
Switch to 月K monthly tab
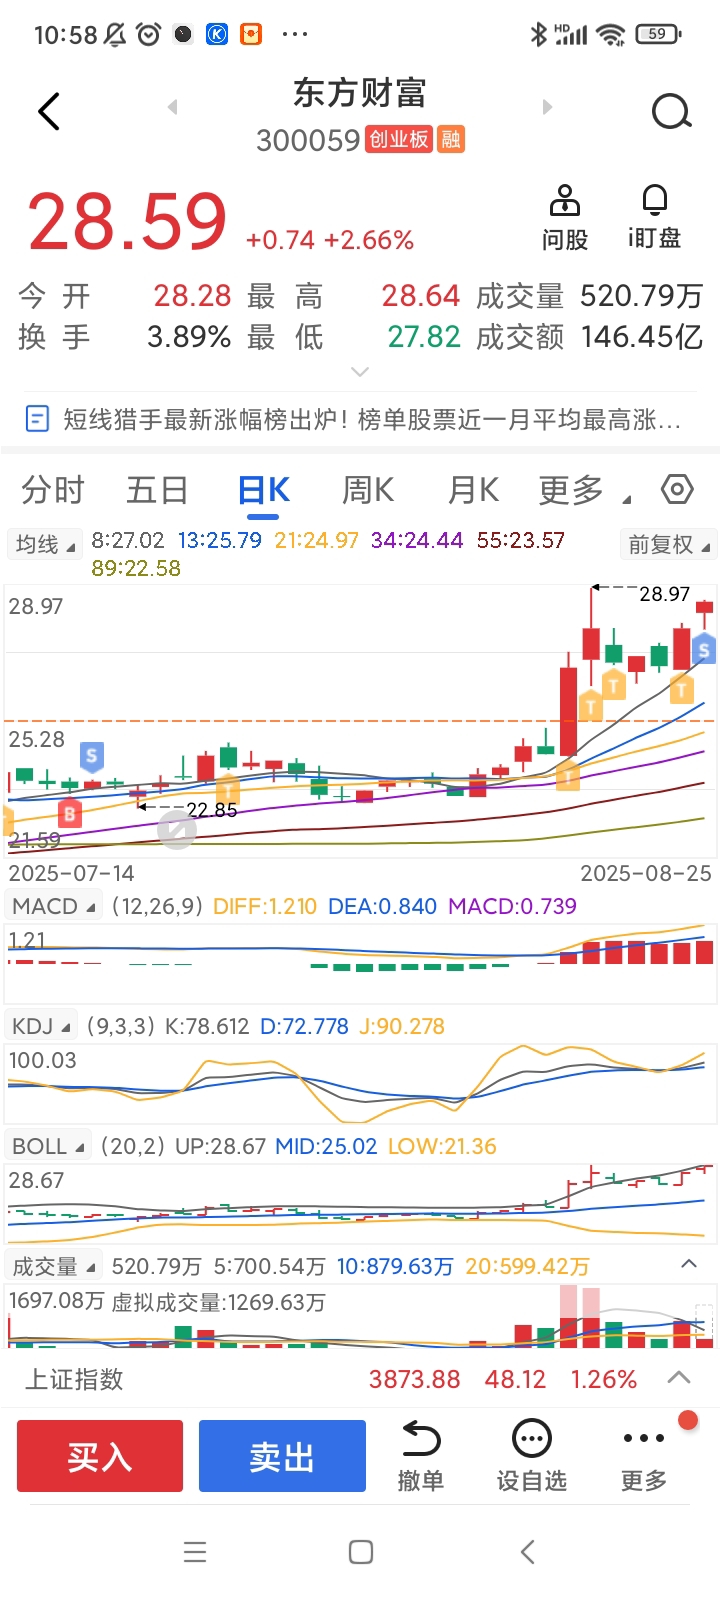pos(473,490)
